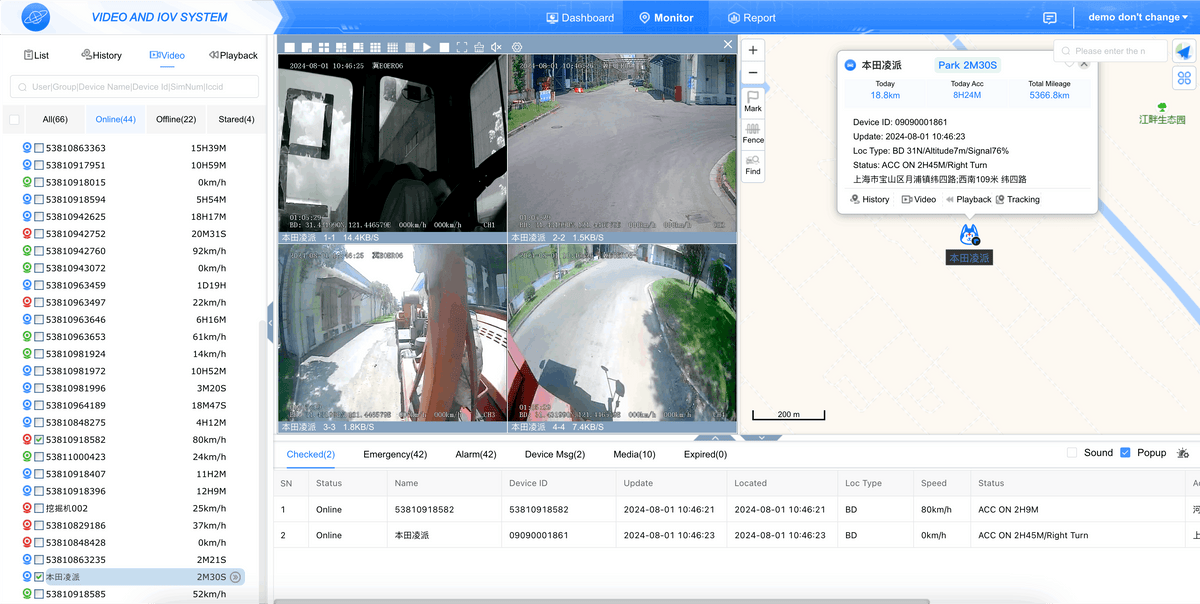Open video settings gear
1200x604 pixels.
tap(517, 47)
